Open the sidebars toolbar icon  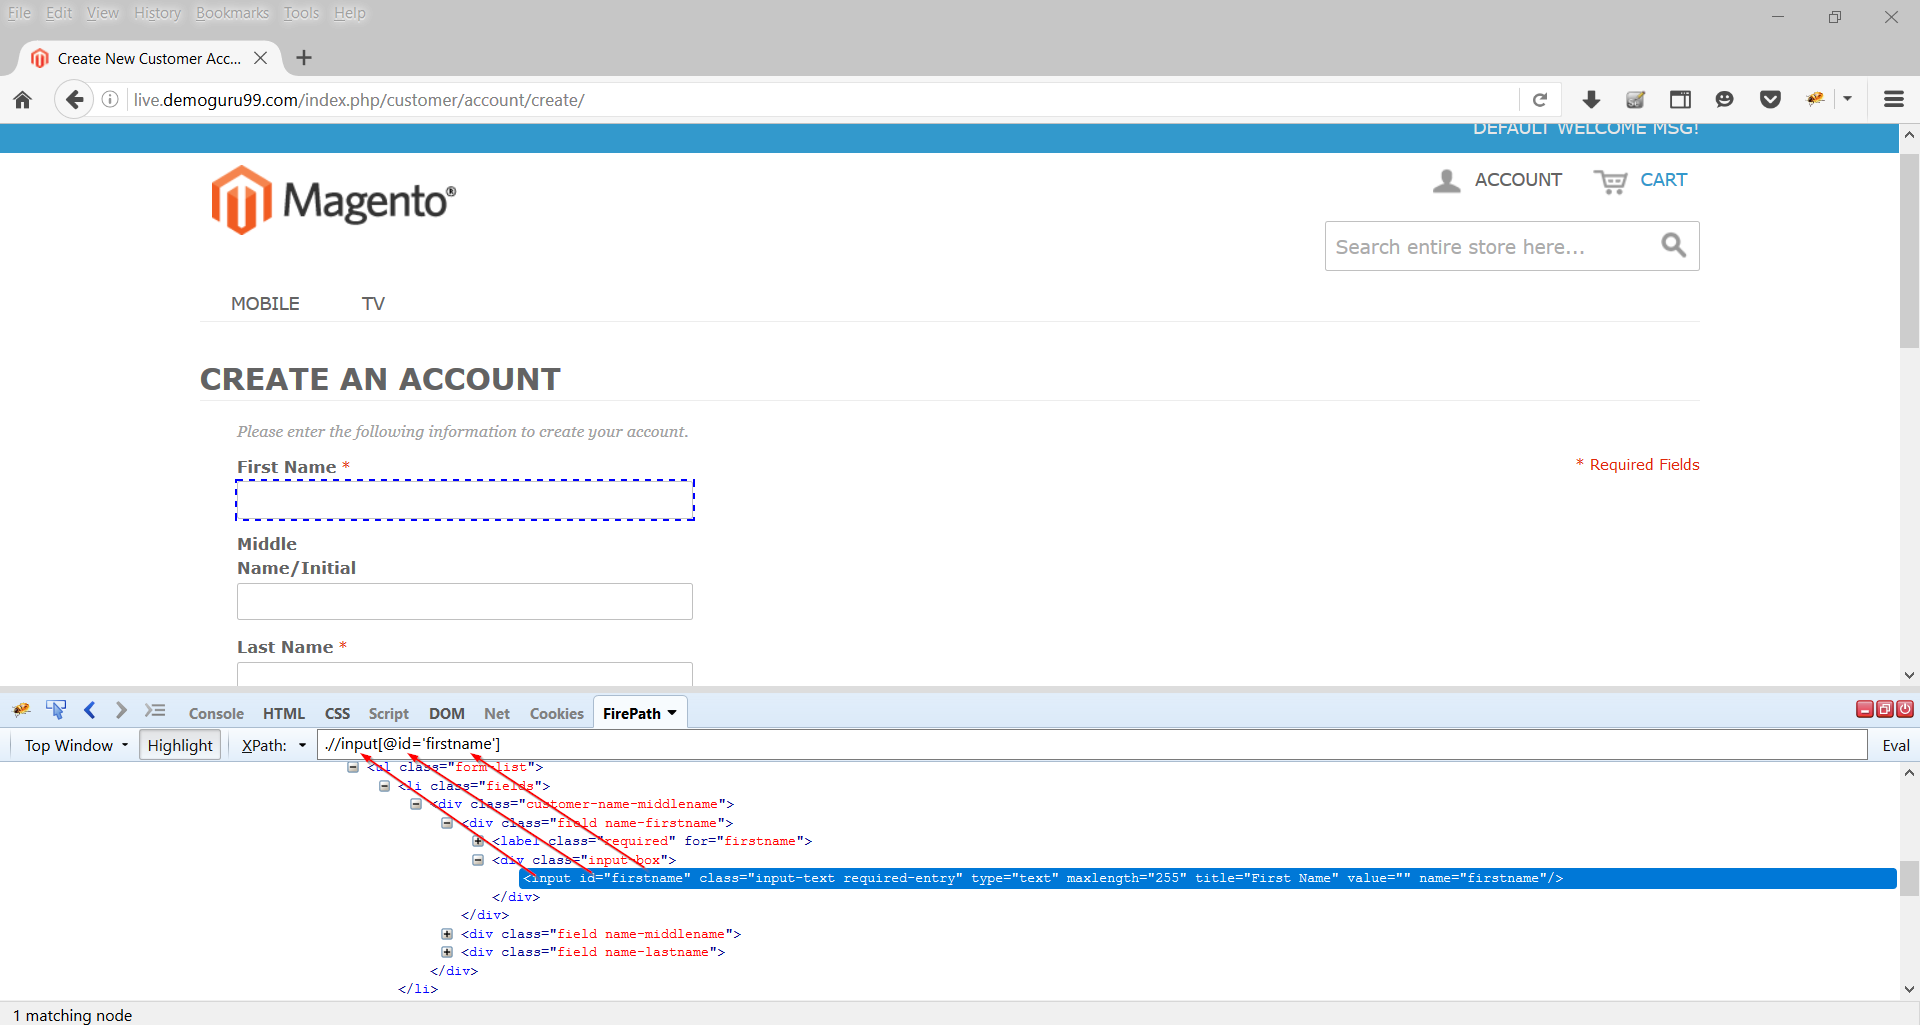(1680, 100)
